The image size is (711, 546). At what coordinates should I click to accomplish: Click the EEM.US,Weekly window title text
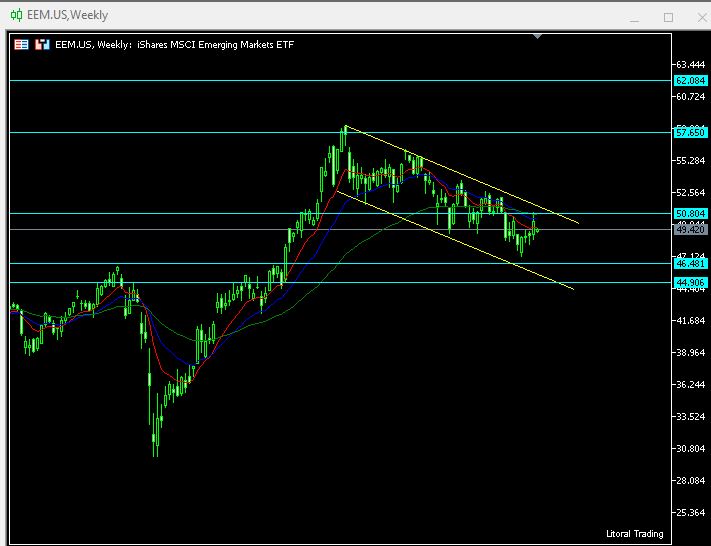click(67, 15)
